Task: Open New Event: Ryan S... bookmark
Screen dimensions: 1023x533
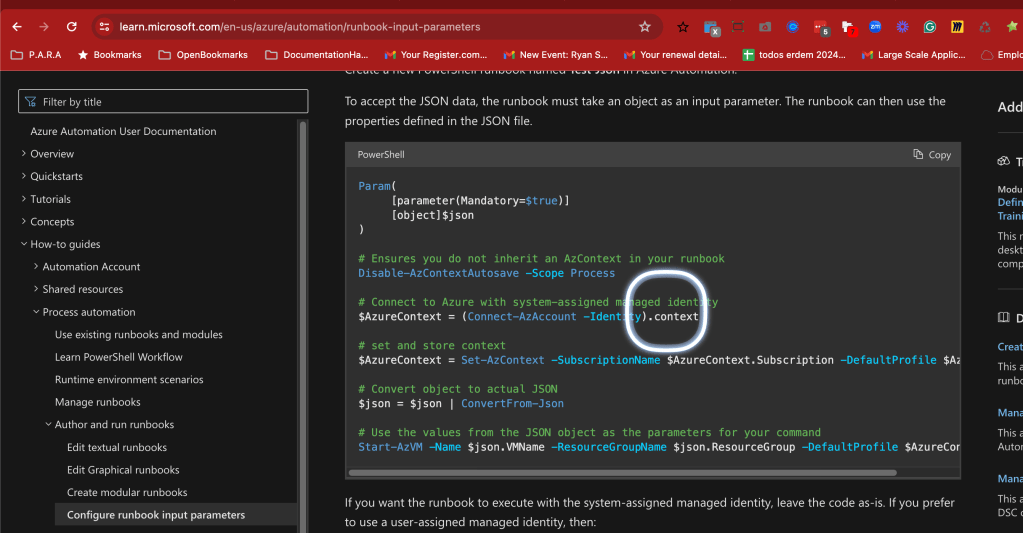Action: click(x=555, y=55)
